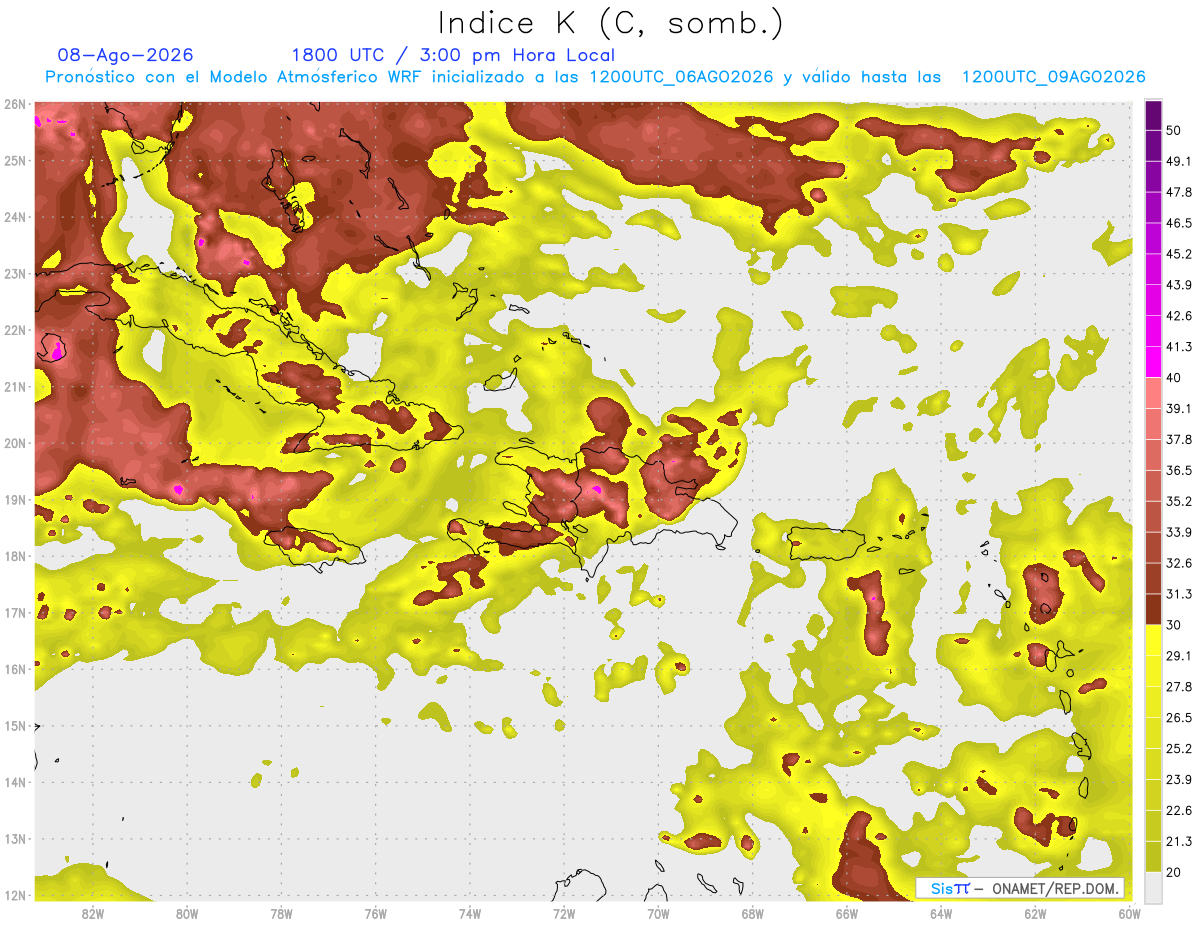Click the 'Indice K (C, somb.)' title
1200x927 pixels.
tap(610, 24)
